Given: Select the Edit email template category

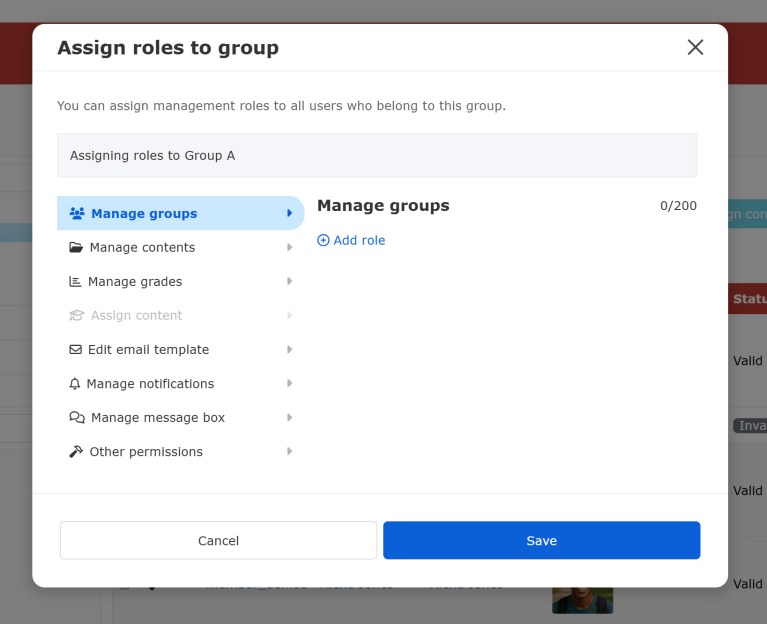Looking at the screenshot, I should pos(180,350).
